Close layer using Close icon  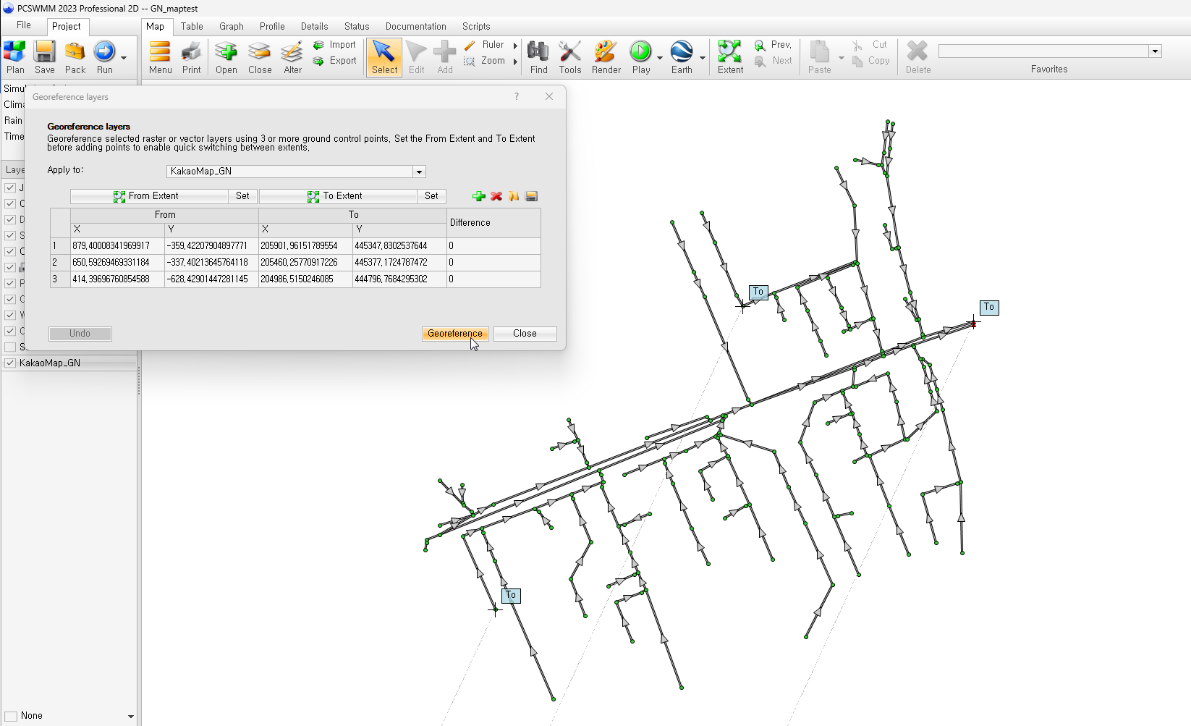point(260,57)
